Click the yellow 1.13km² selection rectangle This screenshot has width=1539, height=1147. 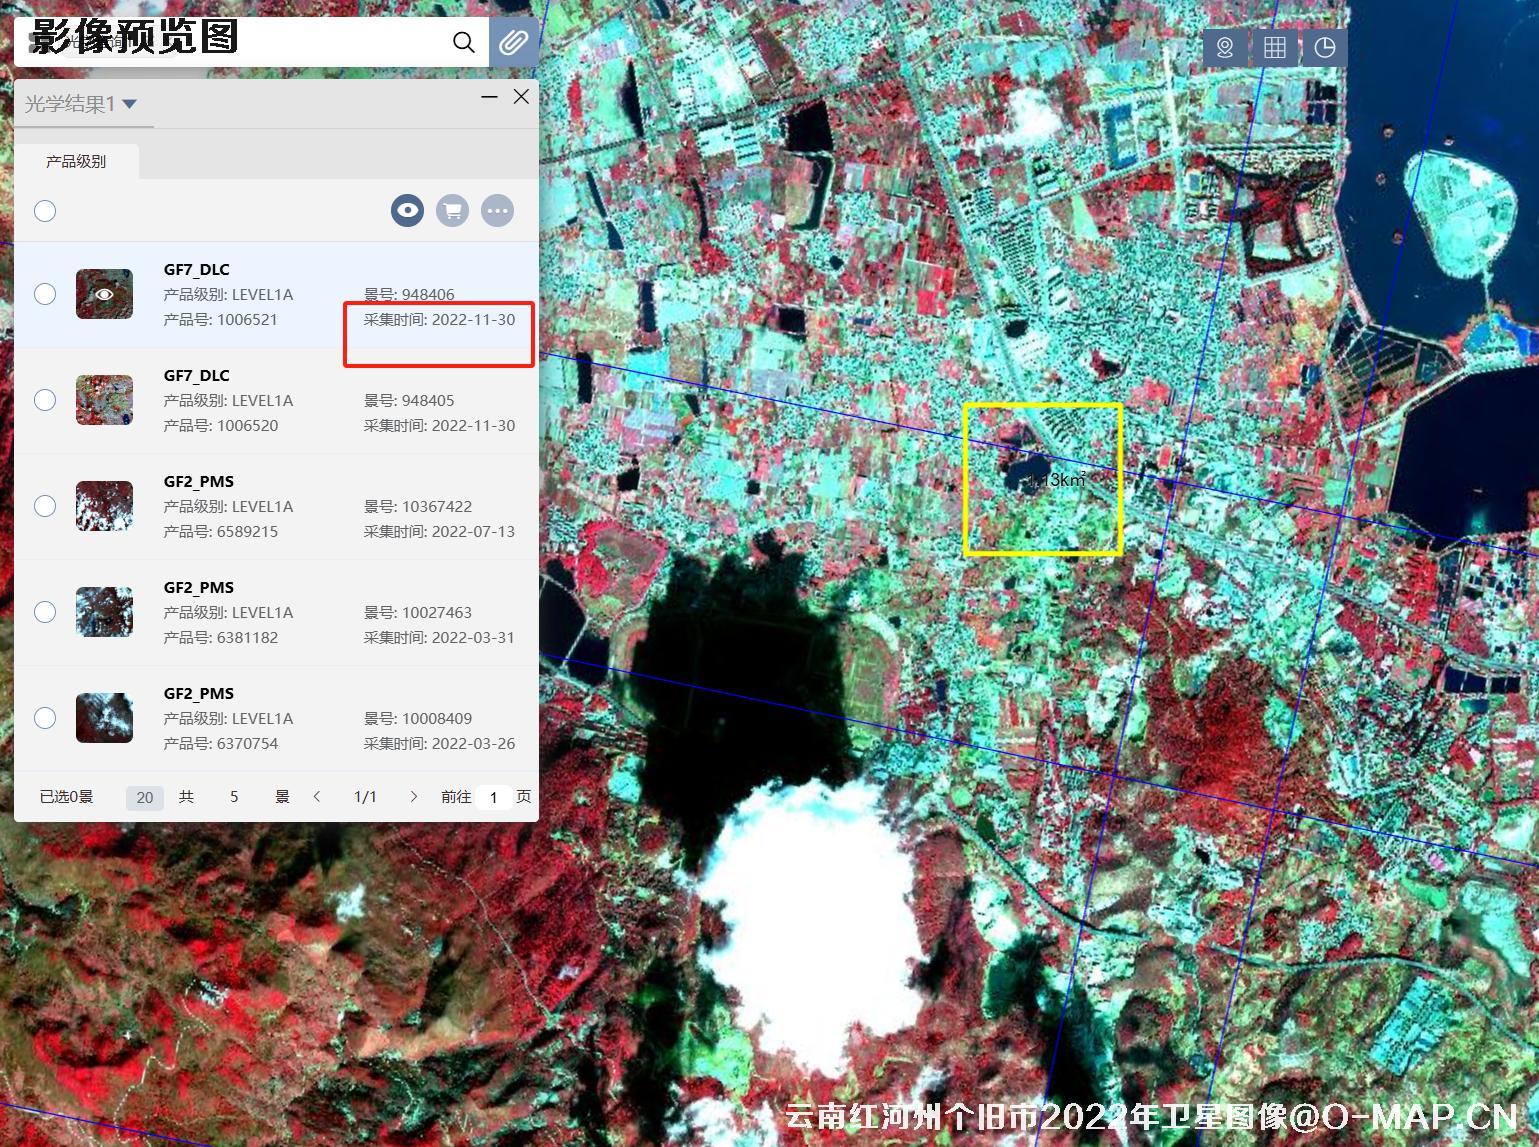point(1043,479)
